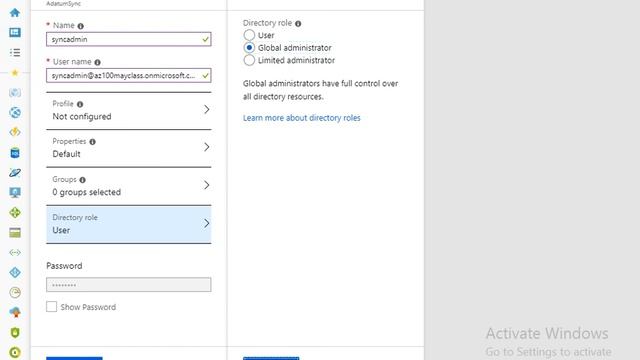Open Advisor cloud sidebar icon
Image resolution: width=640 pixels, height=360 pixels.
pos(15,313)
